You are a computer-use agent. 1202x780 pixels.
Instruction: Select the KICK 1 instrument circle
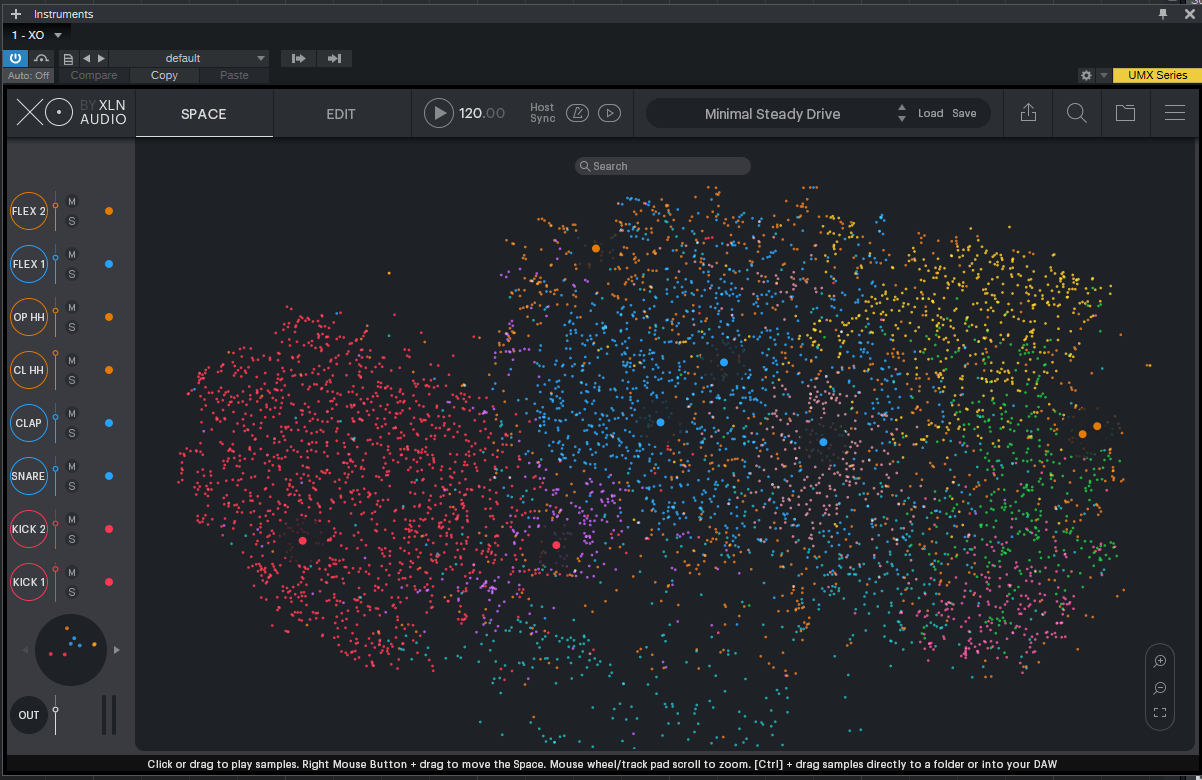coord(29,582)
